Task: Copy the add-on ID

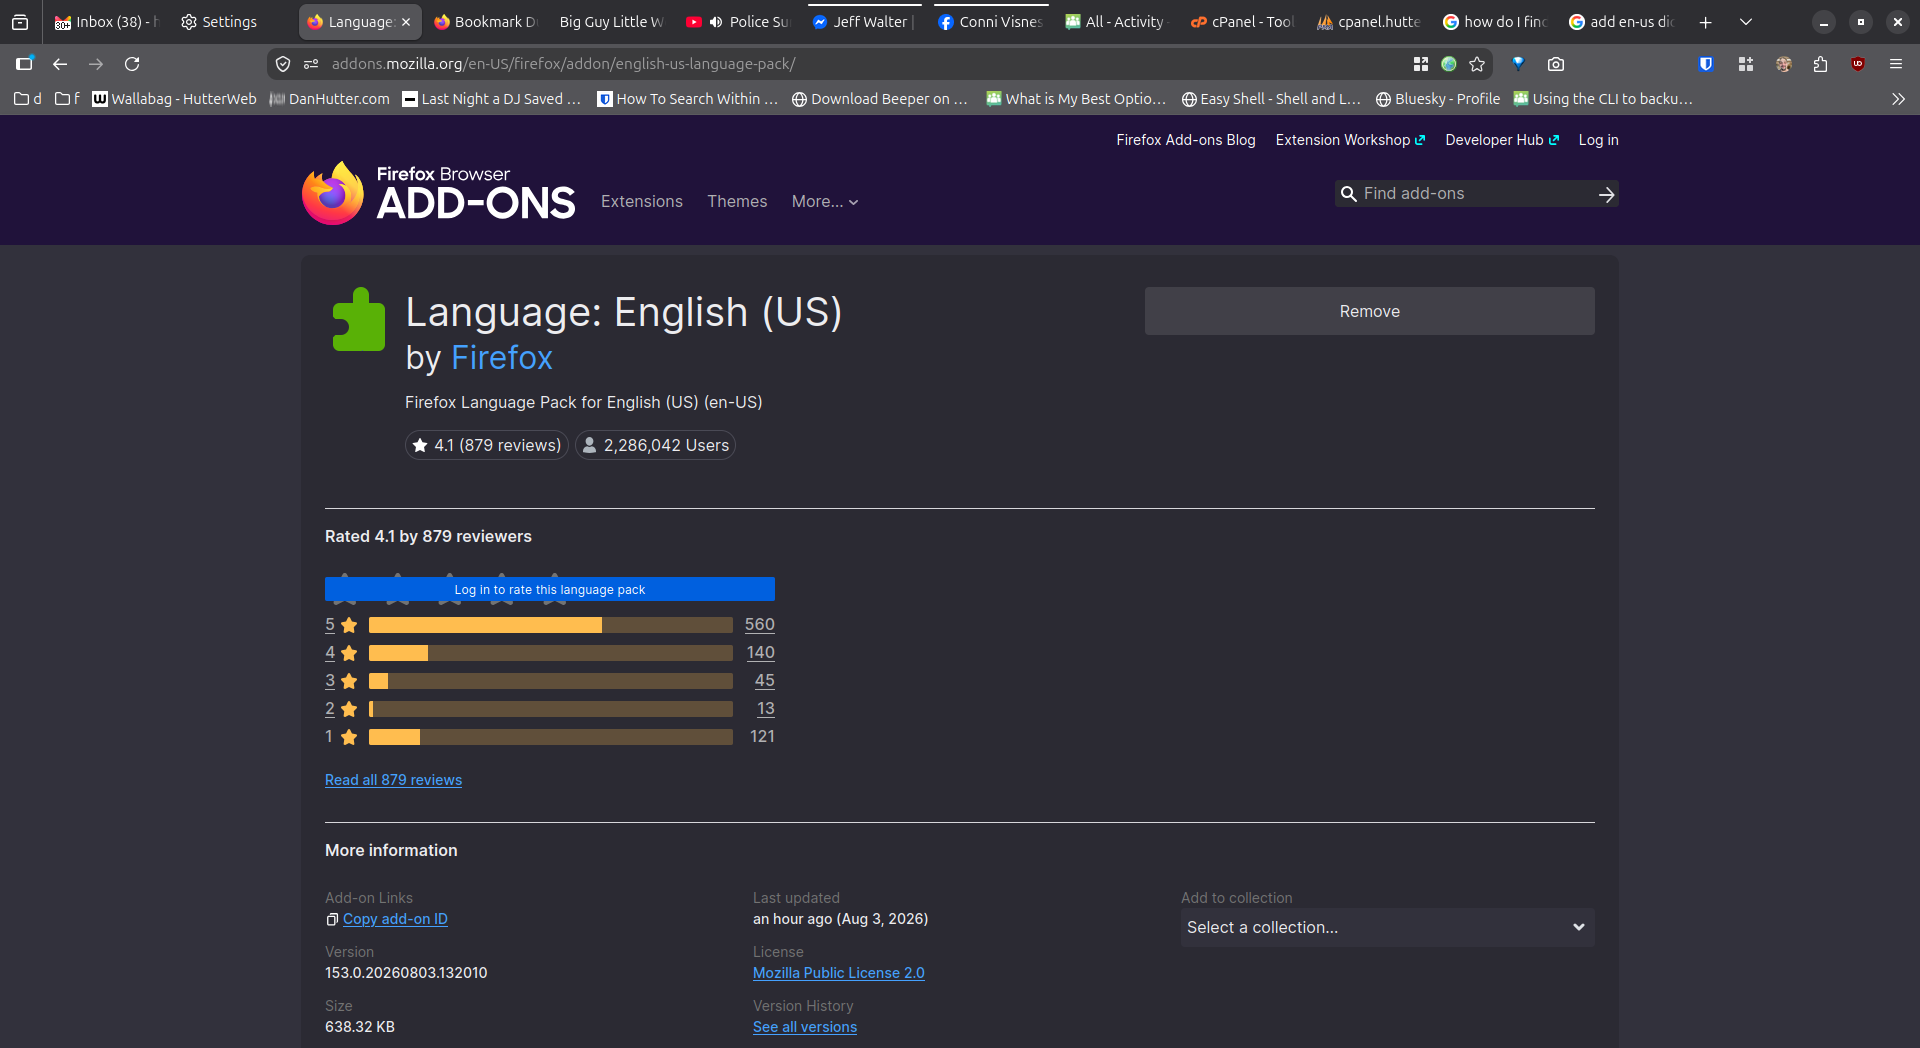Action: click(395, 919)
